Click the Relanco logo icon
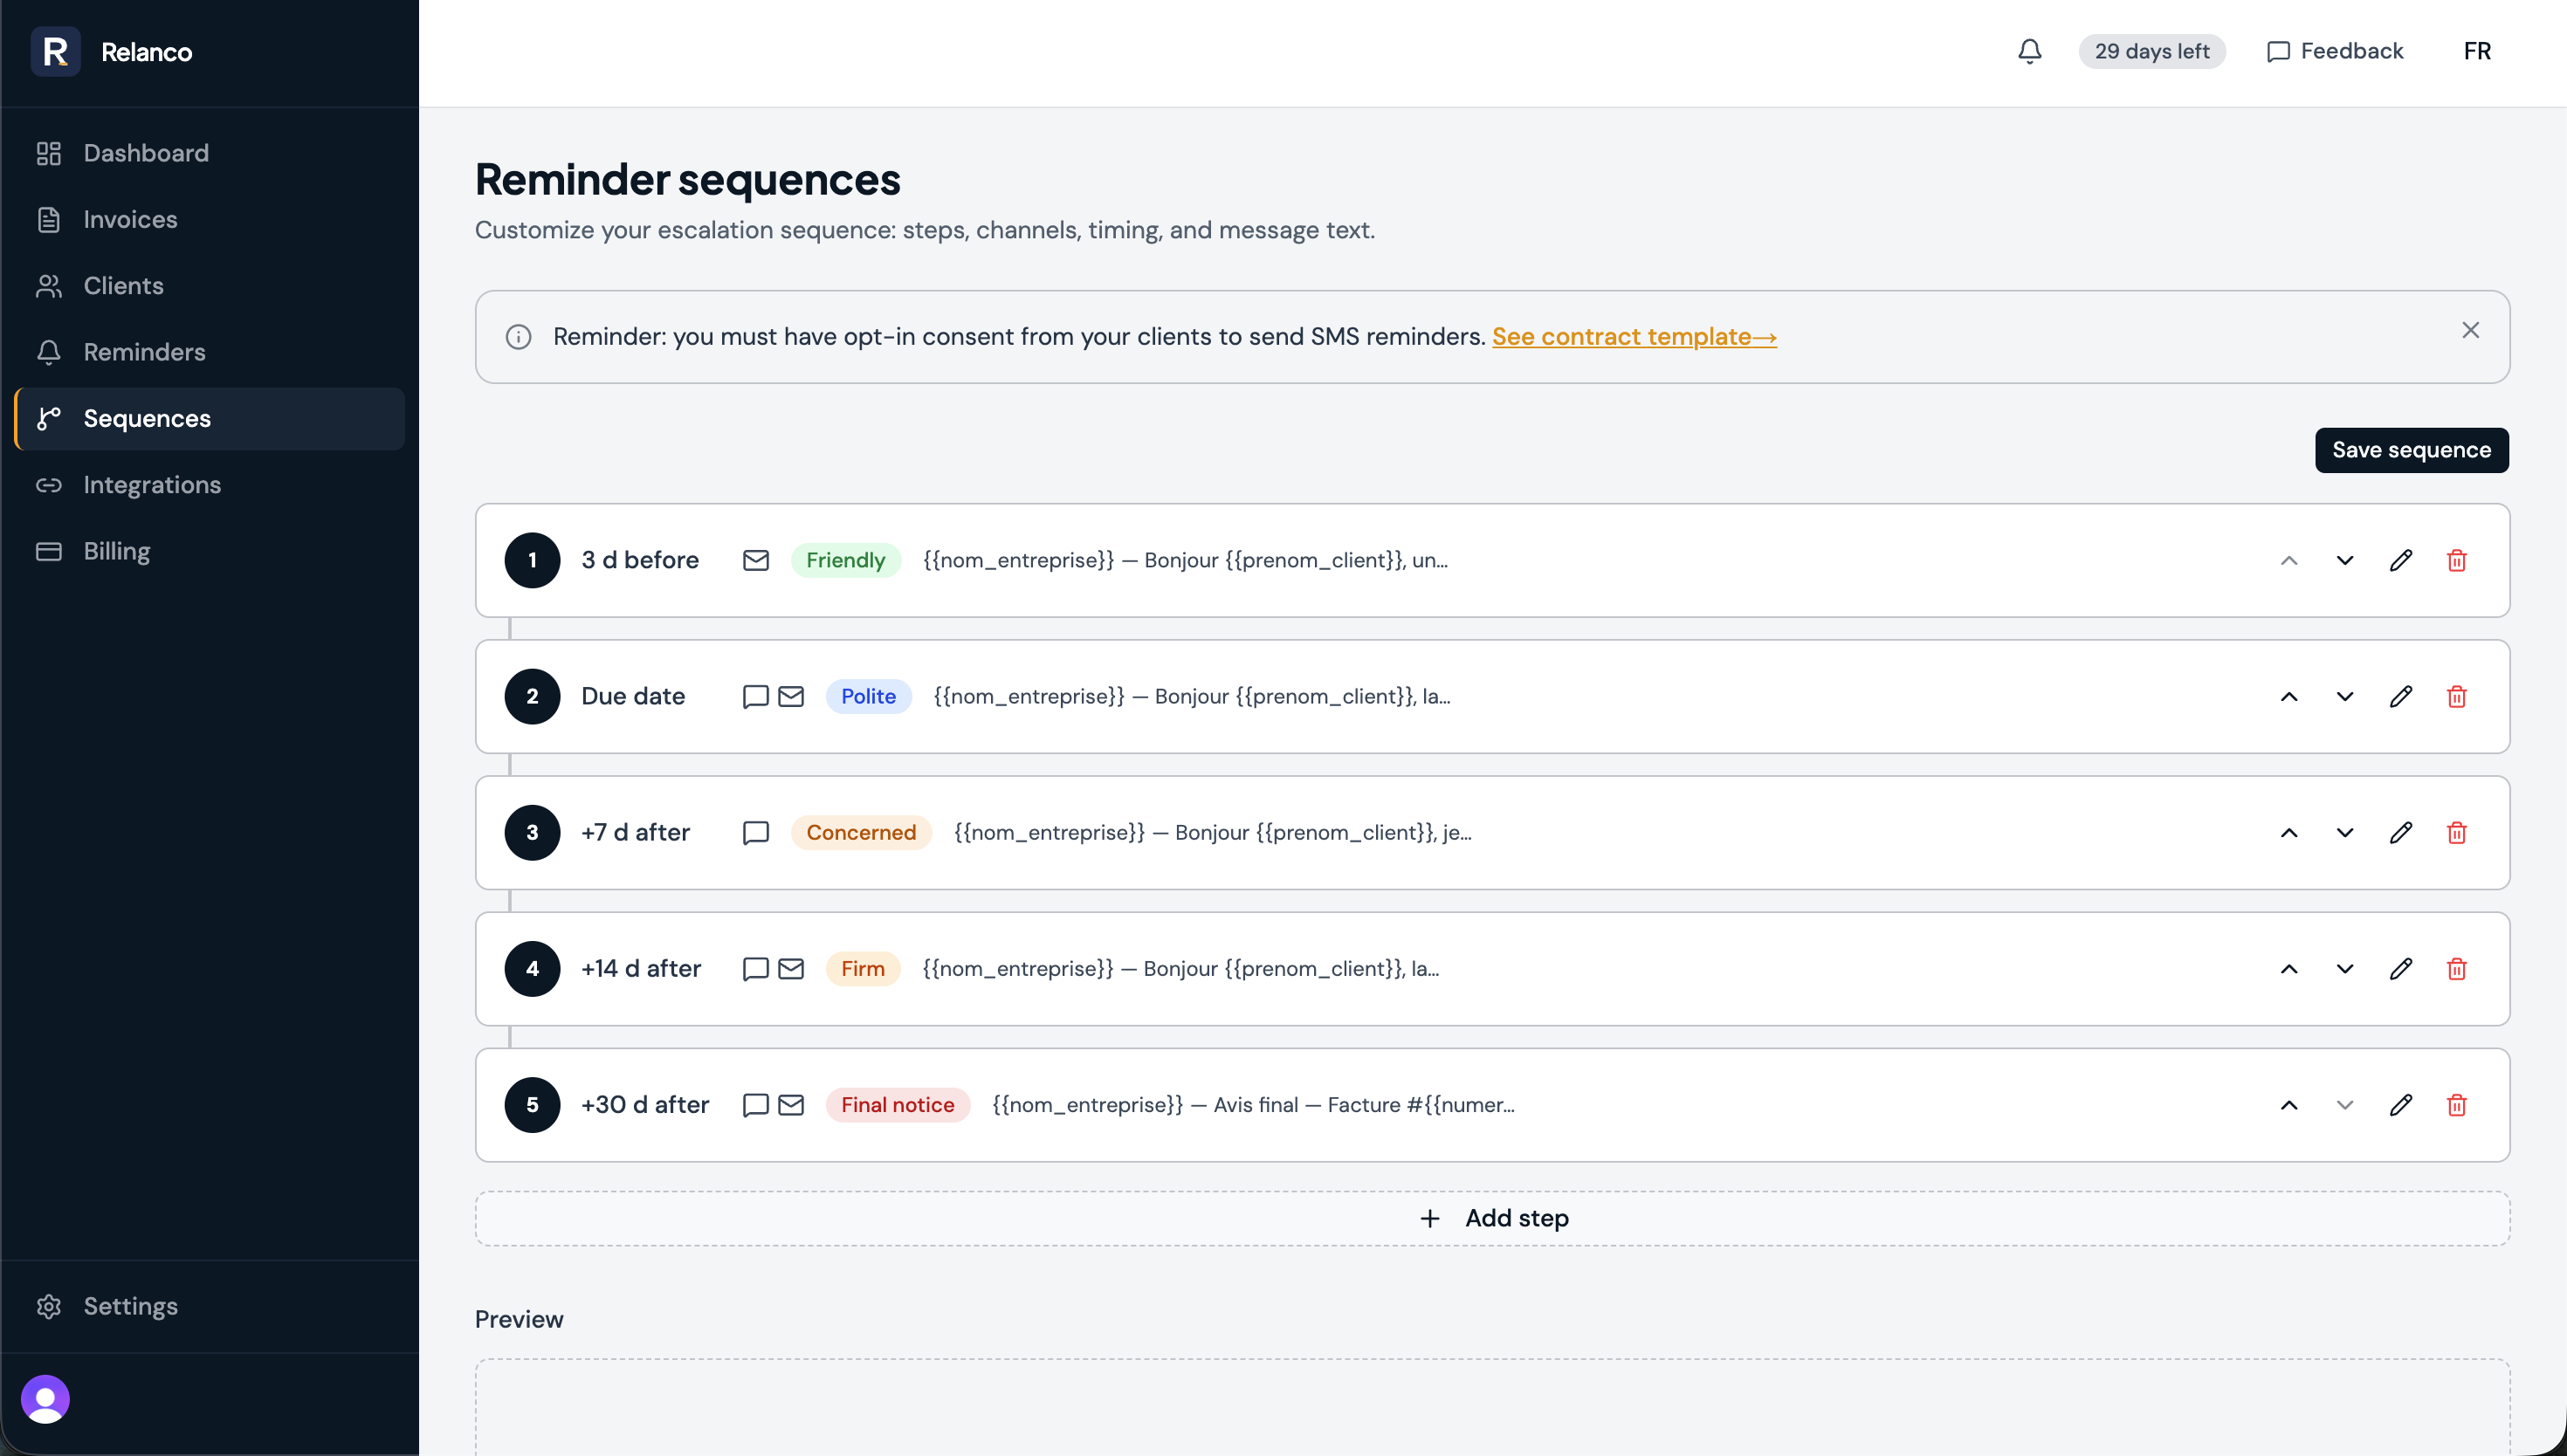2567x1456 pixels. click(x=55, y=51)
